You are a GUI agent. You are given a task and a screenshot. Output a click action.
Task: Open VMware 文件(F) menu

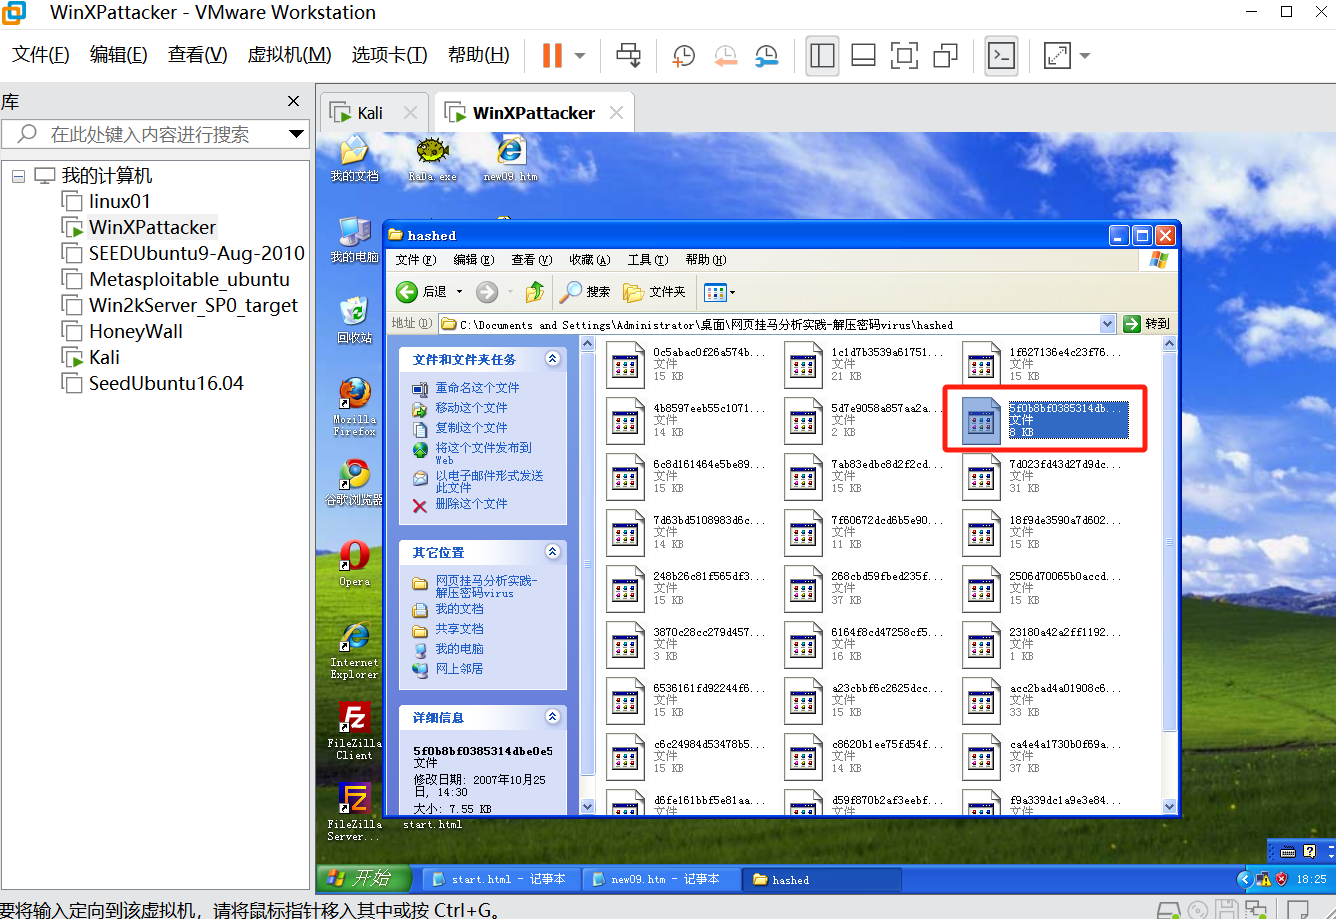(40, 55)
